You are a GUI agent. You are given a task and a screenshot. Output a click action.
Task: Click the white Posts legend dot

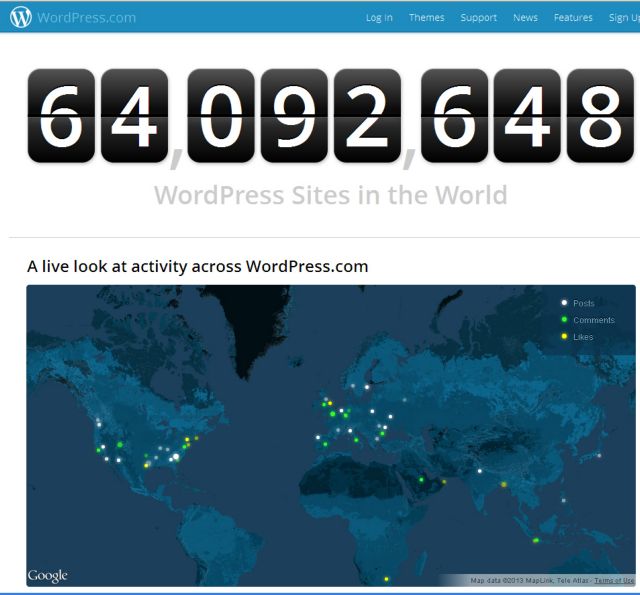[565, 303]
